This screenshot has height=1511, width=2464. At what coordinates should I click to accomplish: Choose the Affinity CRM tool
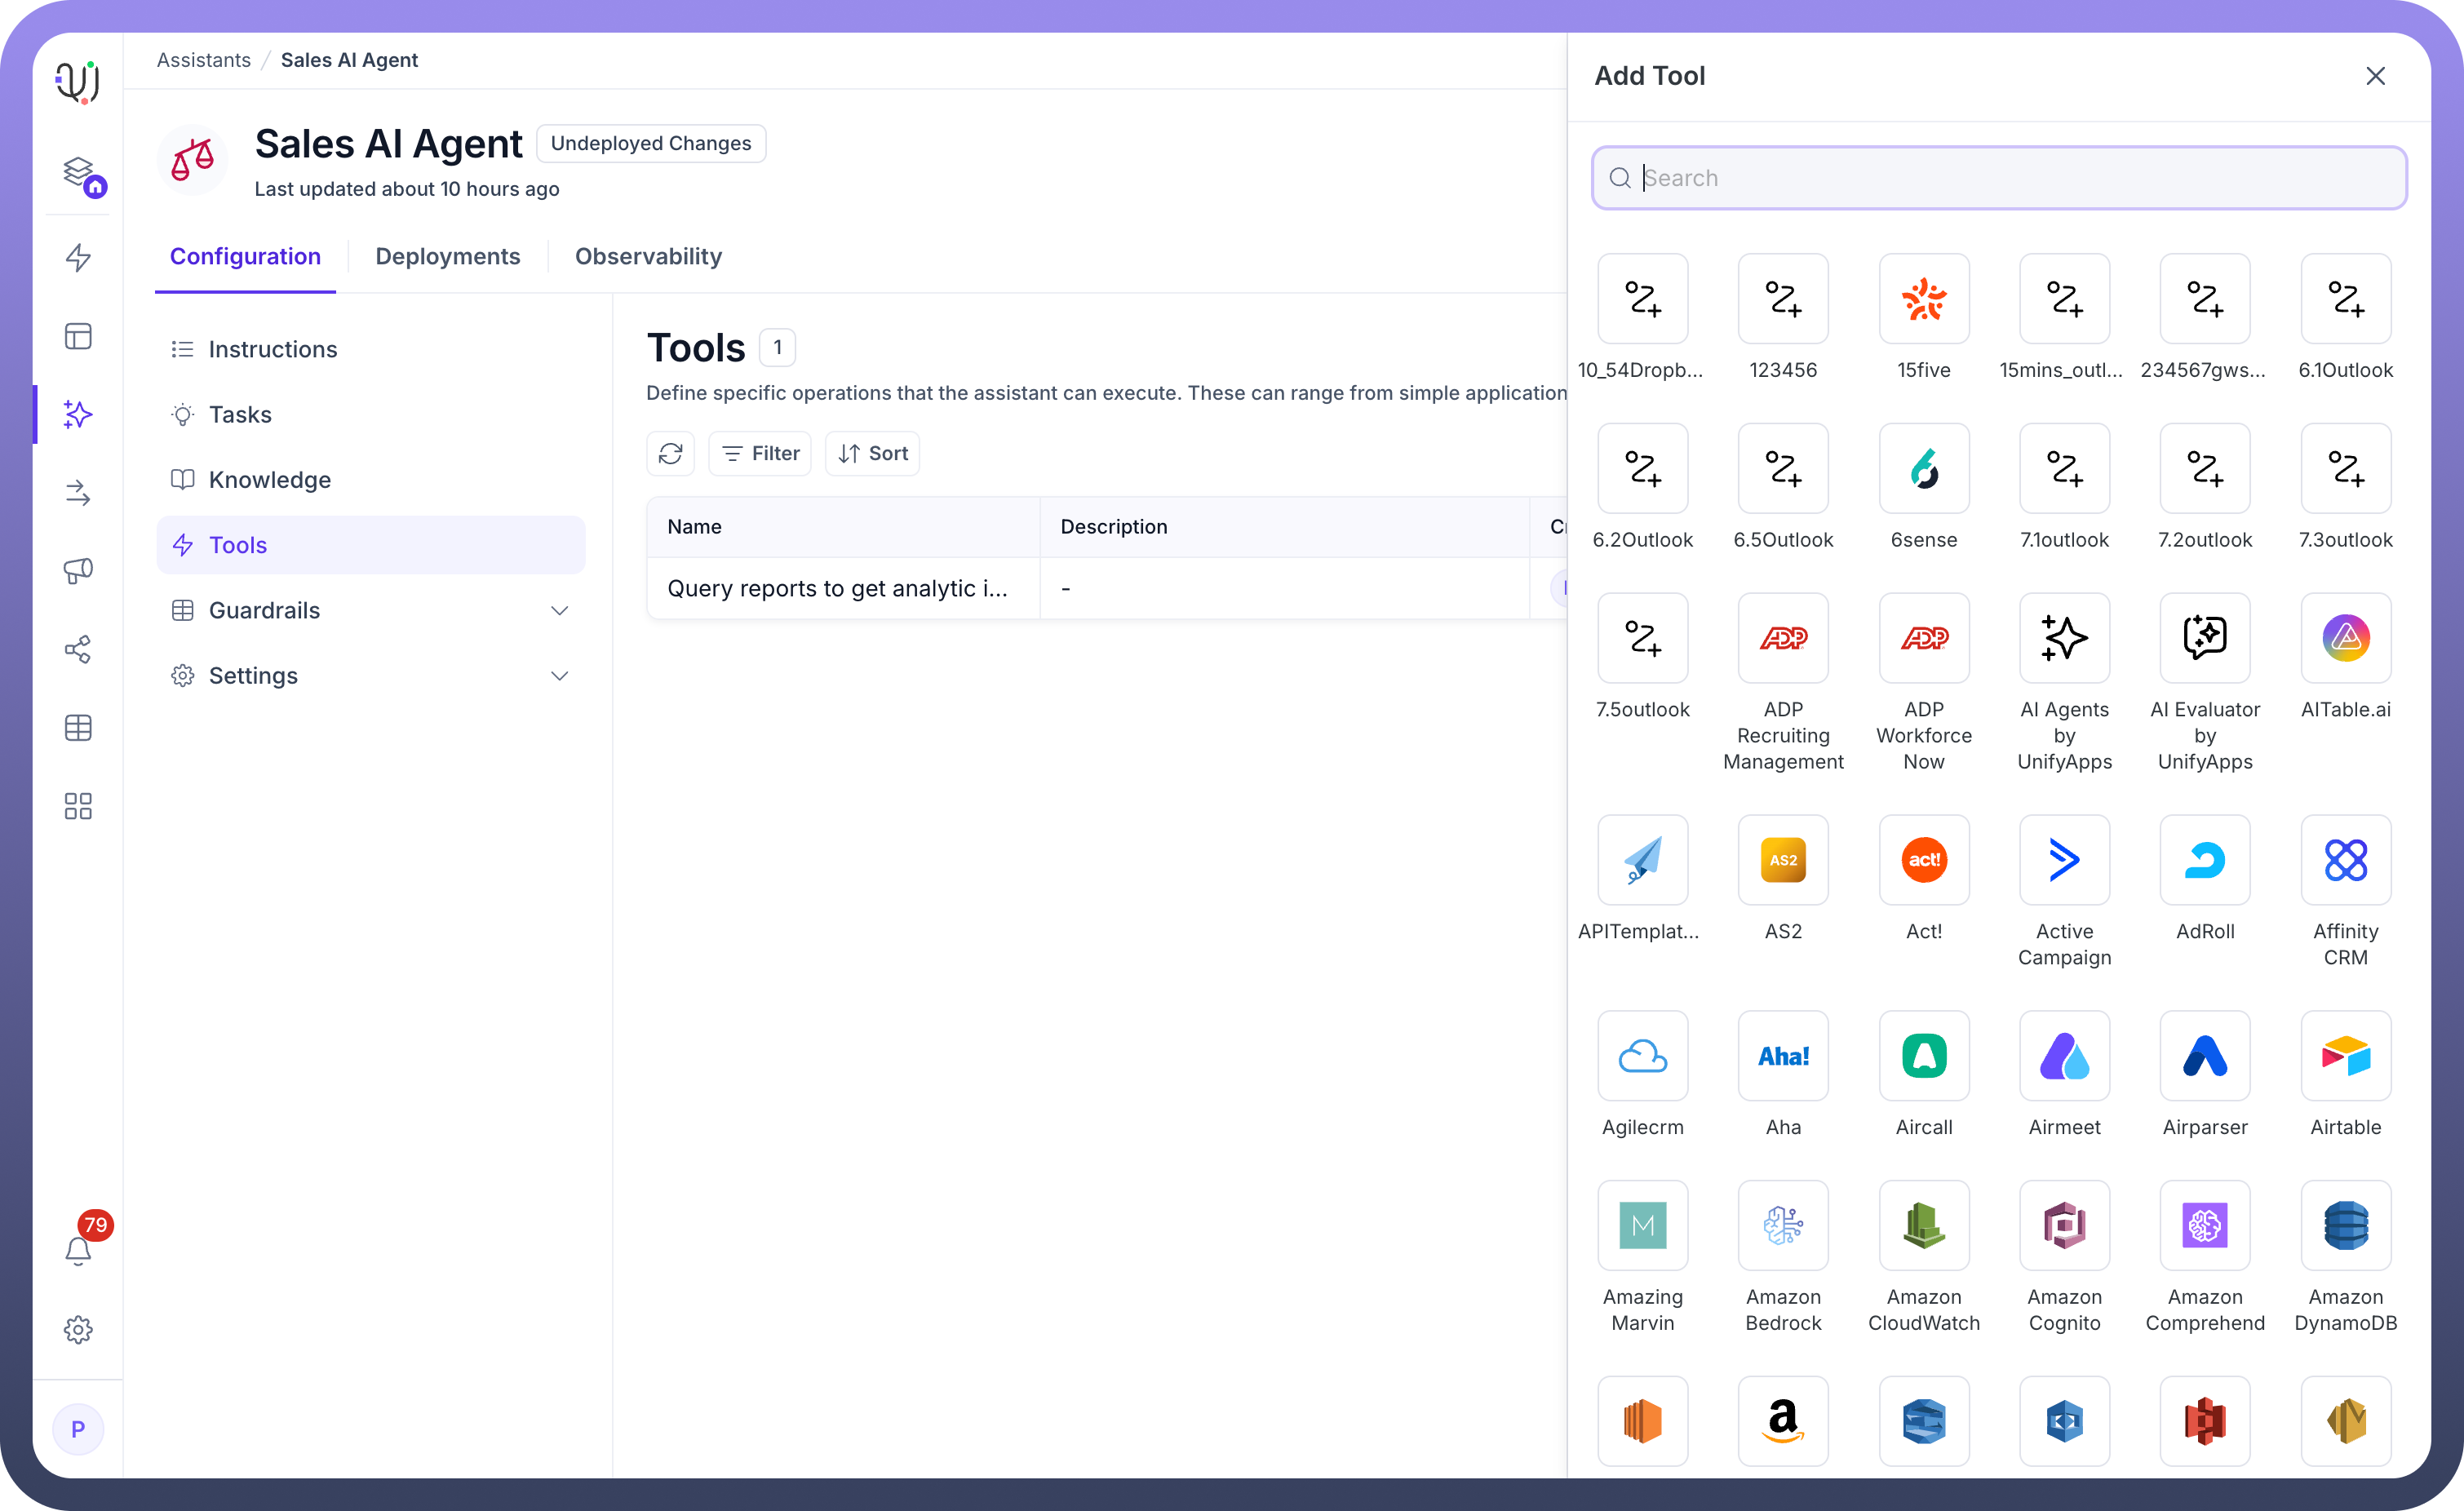(x=2345, y=860)
